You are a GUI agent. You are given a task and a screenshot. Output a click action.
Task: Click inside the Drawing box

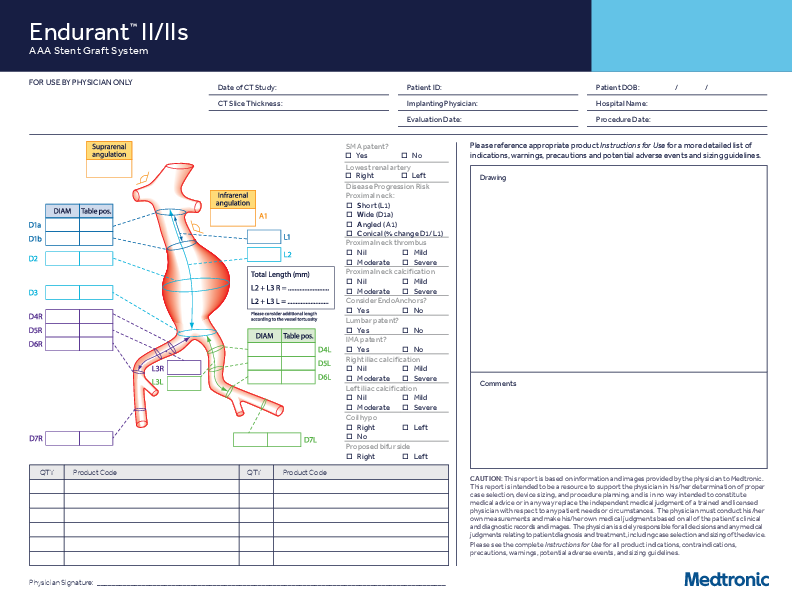click(619, 269)
